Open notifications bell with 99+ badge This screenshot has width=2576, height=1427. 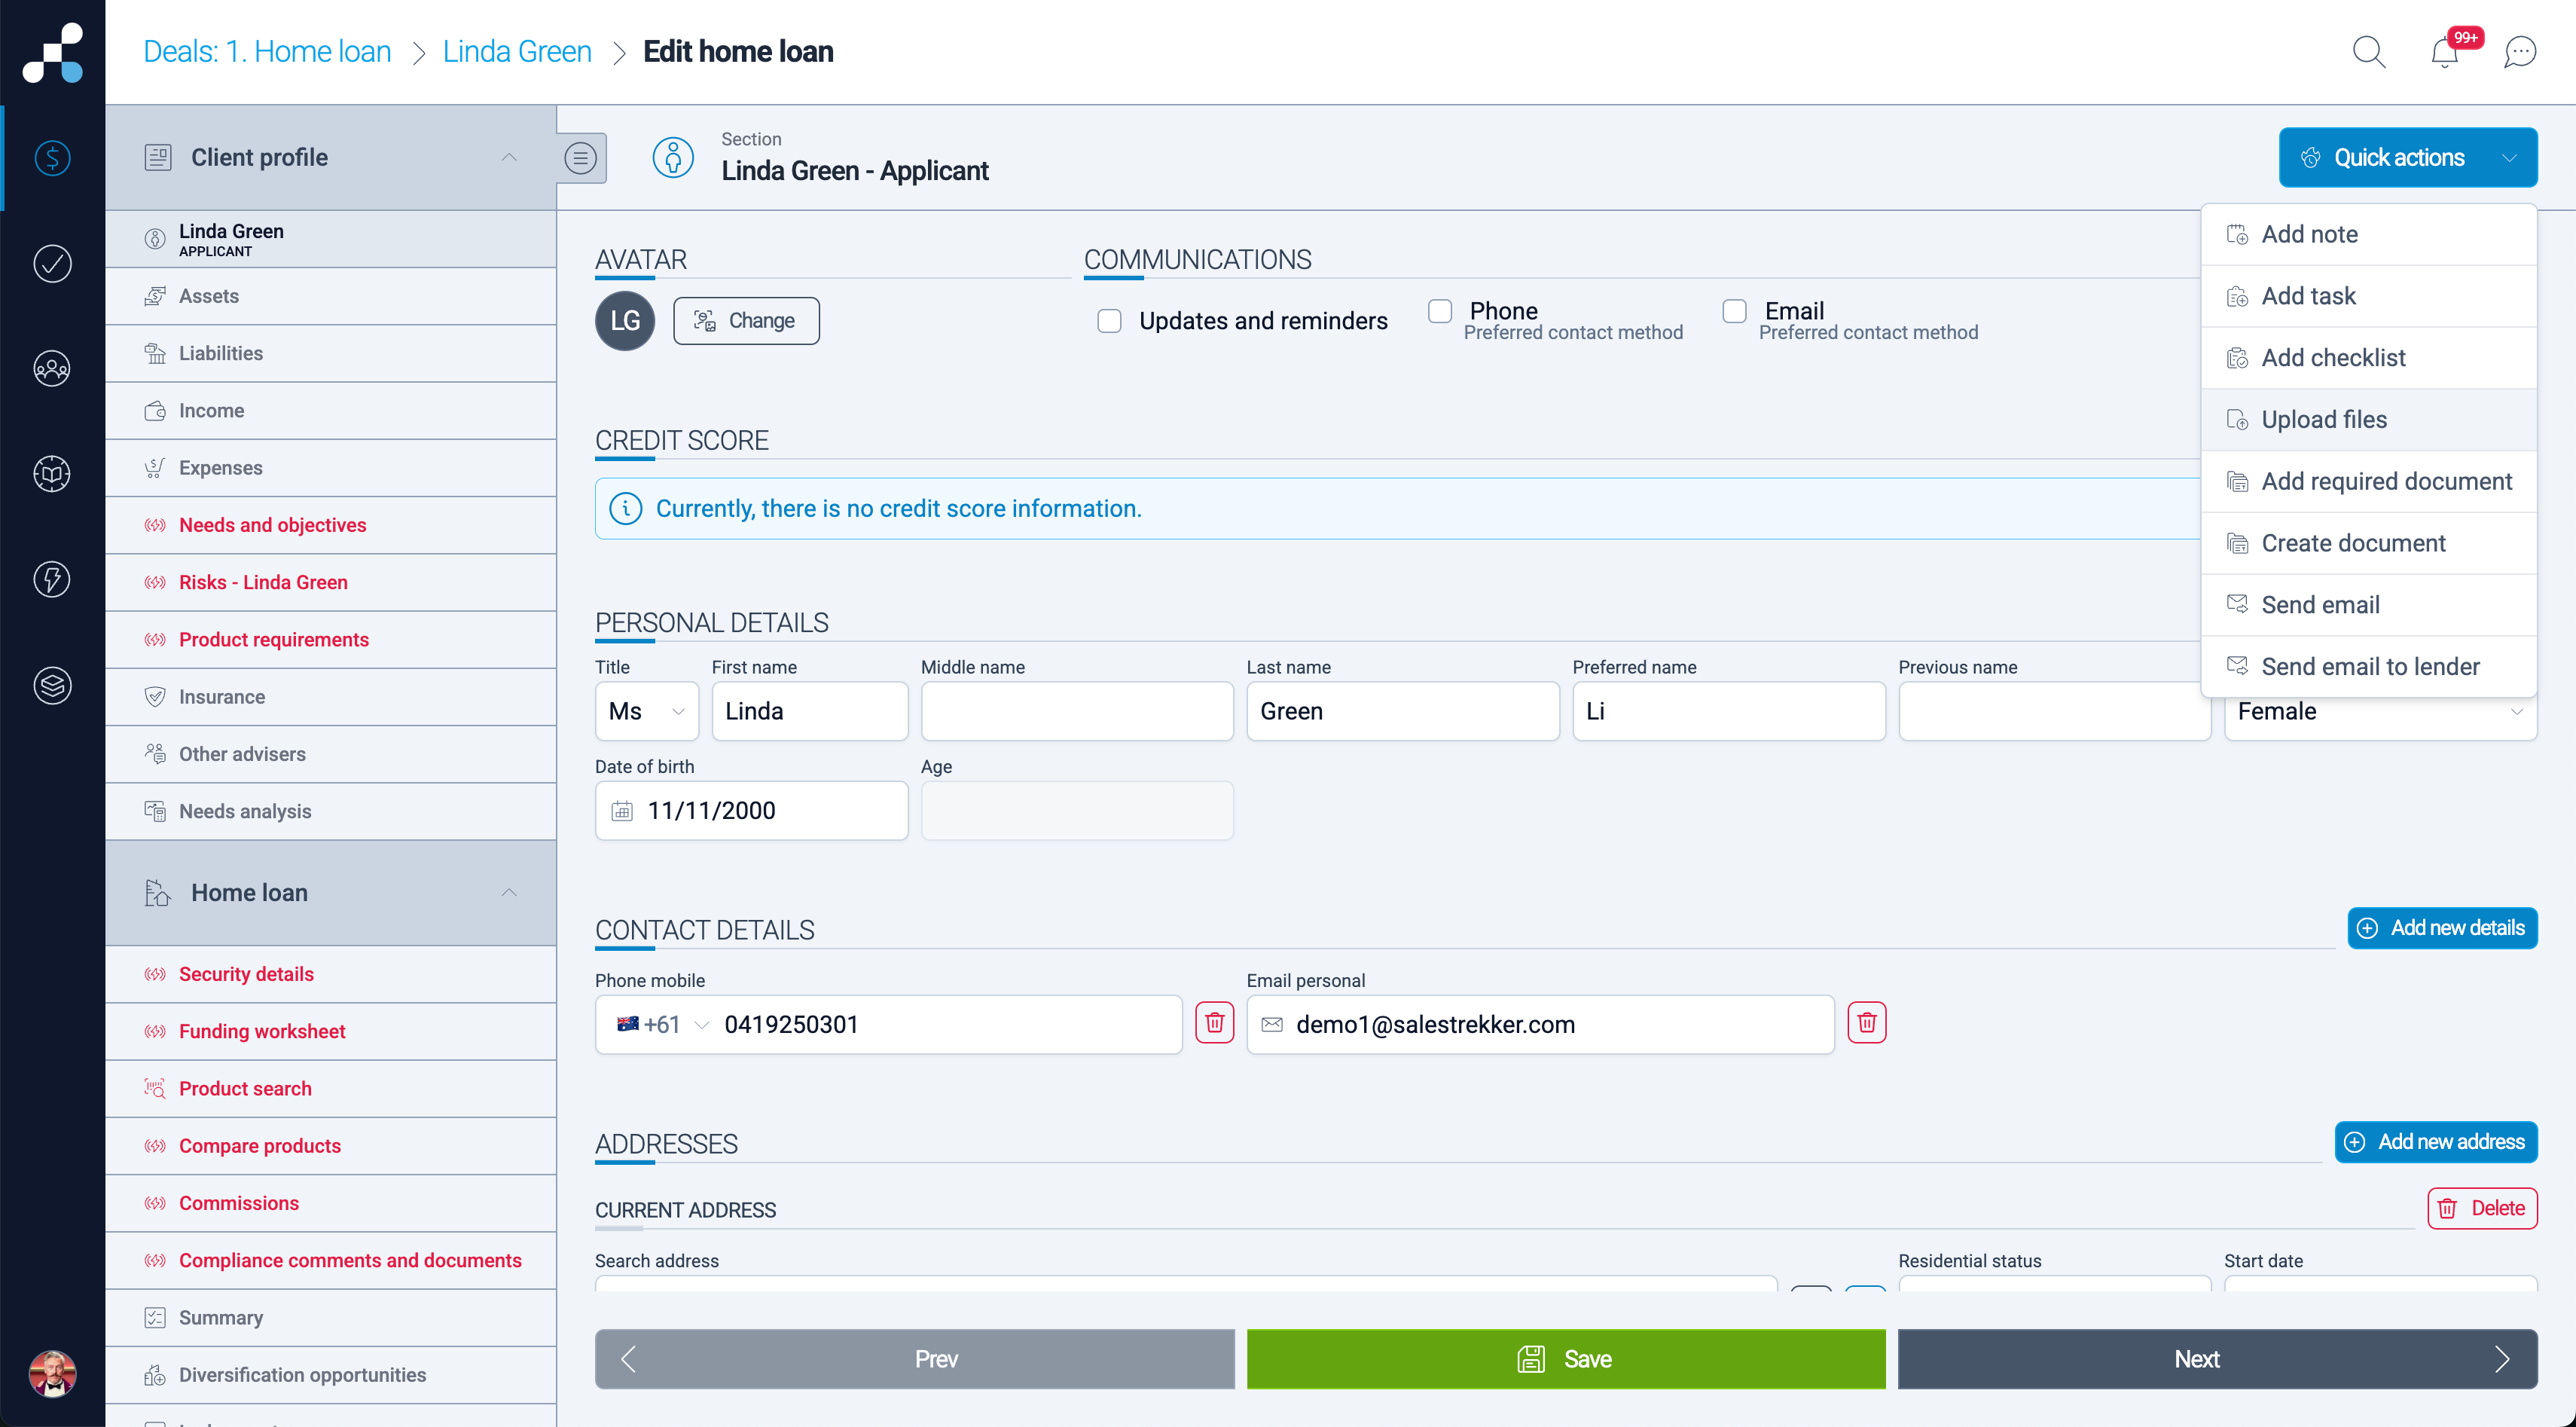point(2444,52)
